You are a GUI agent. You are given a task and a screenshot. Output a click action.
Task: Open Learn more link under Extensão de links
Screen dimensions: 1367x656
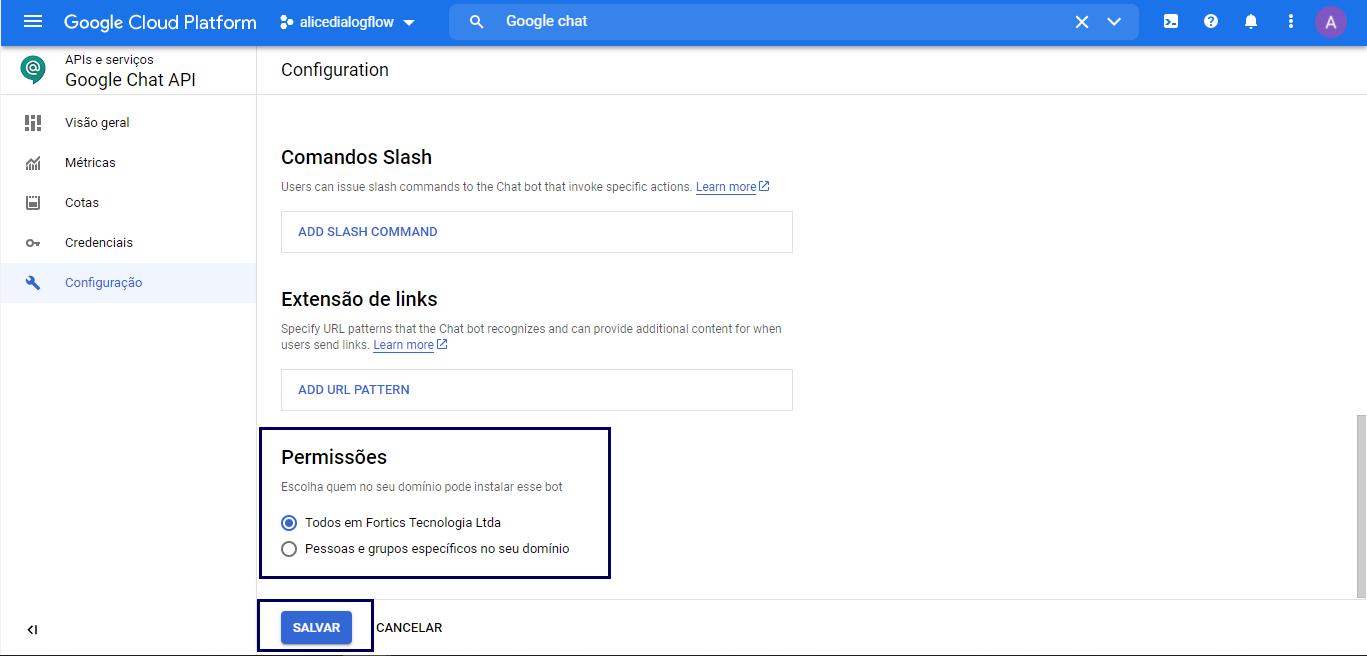(410, 345)
